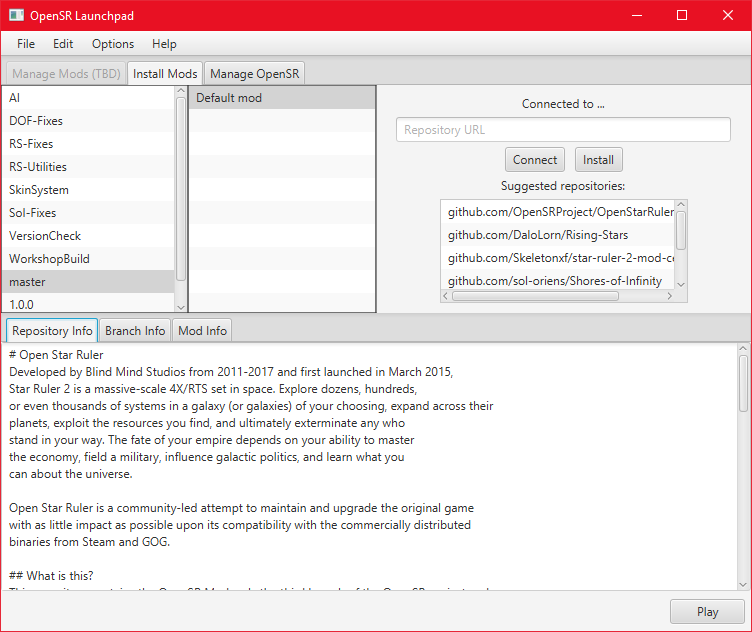Select the RS-Utilities branch
Image resolution: width=752 pixels, height=632 pixels.
point(88,167)
